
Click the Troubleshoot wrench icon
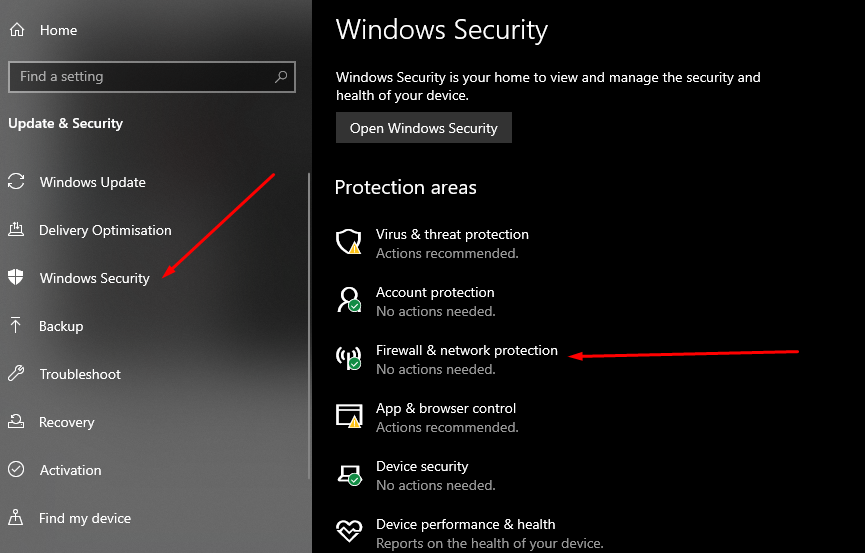[x=16, y=374]
